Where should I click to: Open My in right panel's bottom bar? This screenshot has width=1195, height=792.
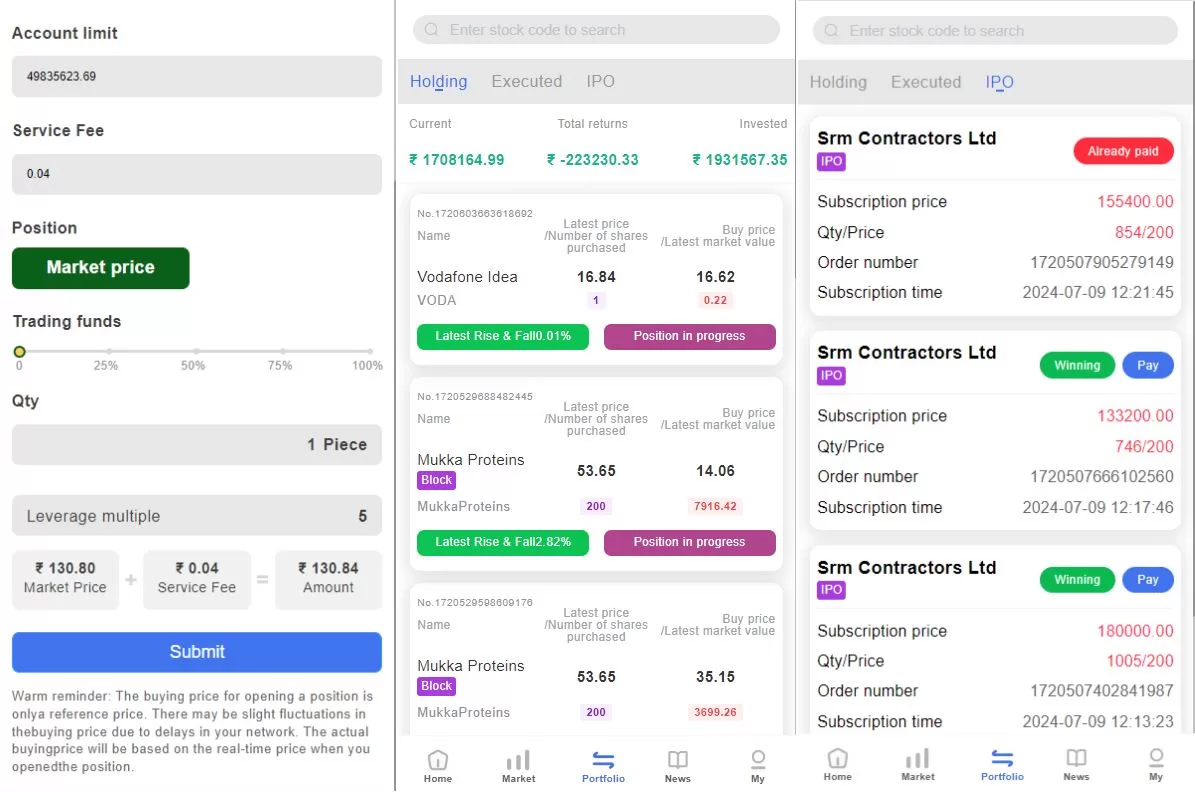[1156, 765]
